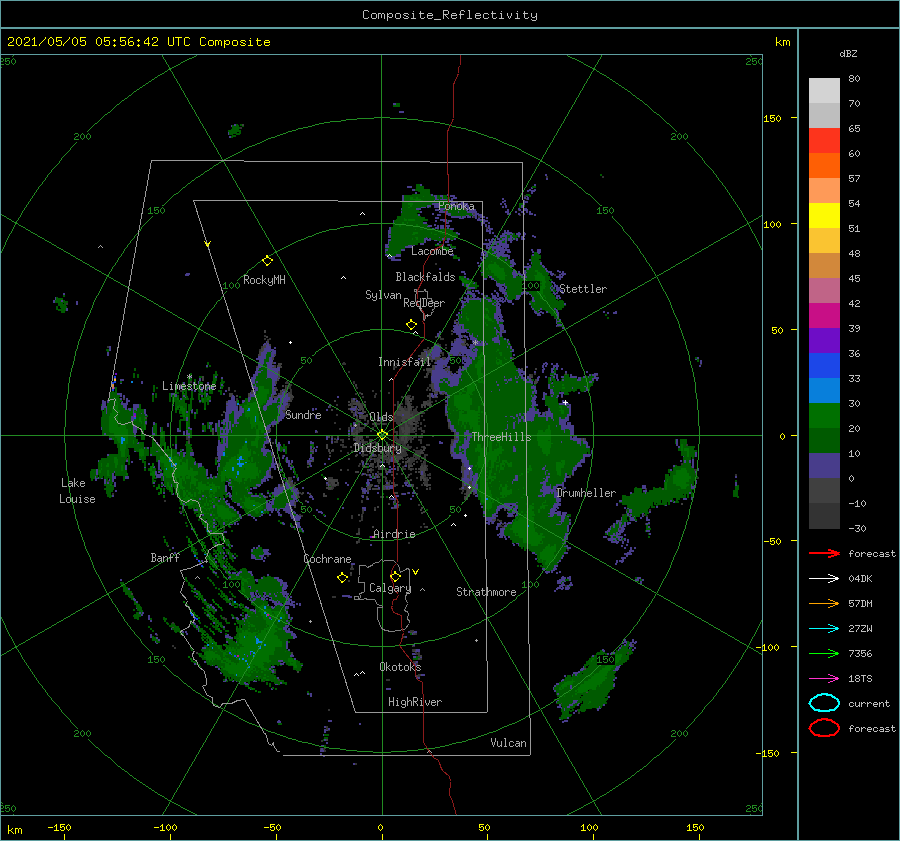This screenshot has width=900, height=841.
Task: Select the red 60-65 dBZ swatch
Action: (x=824, y=141)
